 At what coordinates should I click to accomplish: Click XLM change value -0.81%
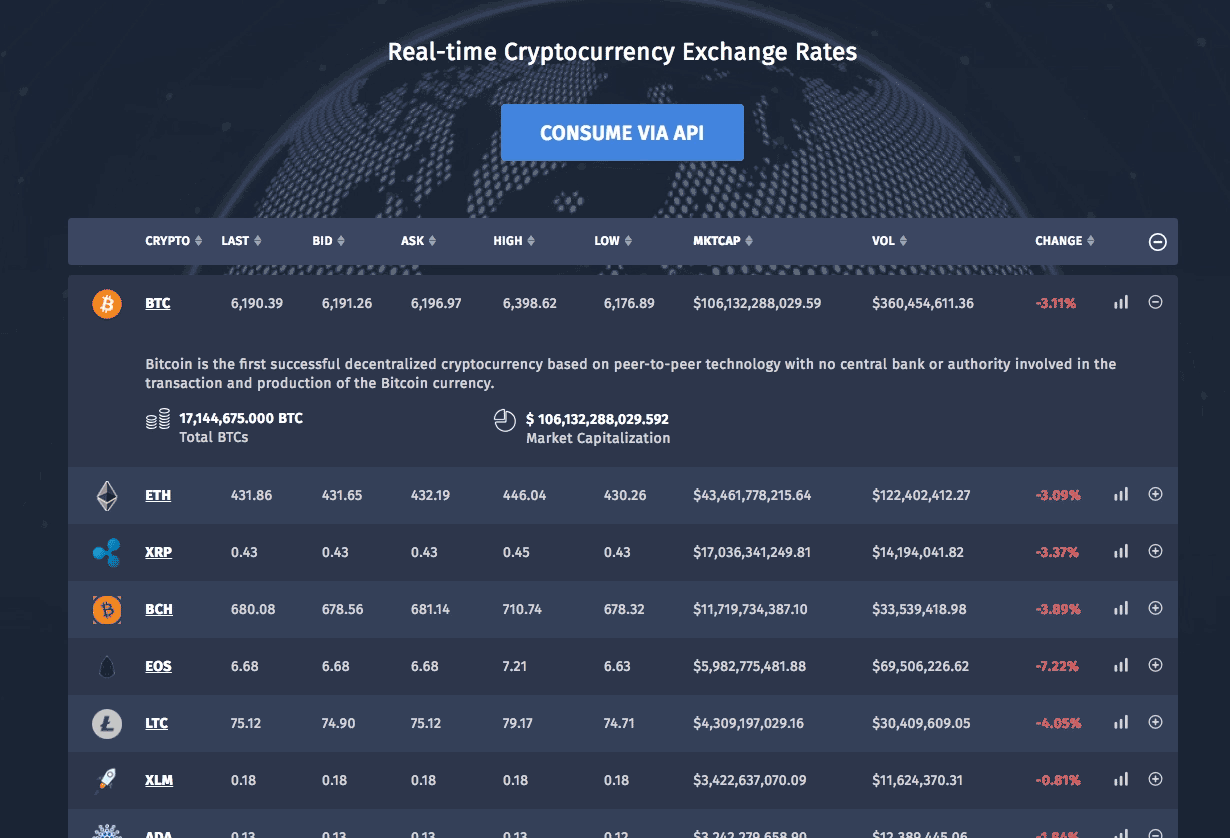click(1058, 780)
